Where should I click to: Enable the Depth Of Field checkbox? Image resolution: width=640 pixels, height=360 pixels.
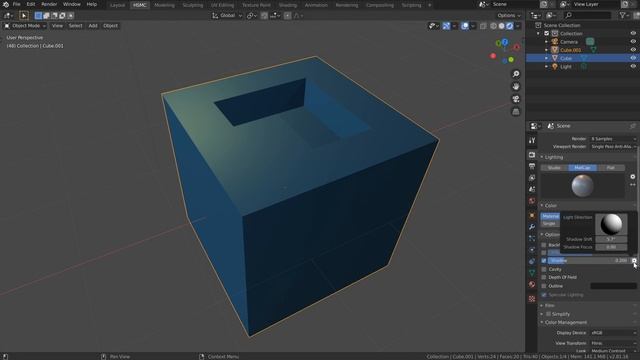[x=544, y=278]
